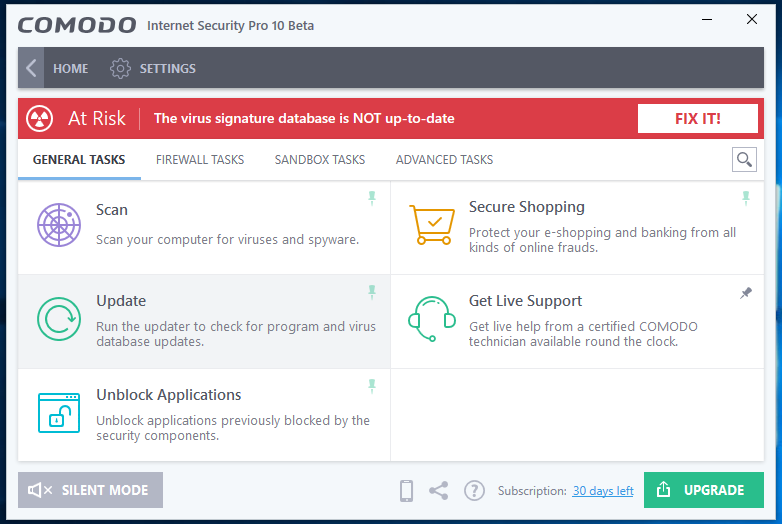The height and width of the screenshot is (524, 782).
Task: Click the Get Live Support headset icon
Action: coord(431,318)
